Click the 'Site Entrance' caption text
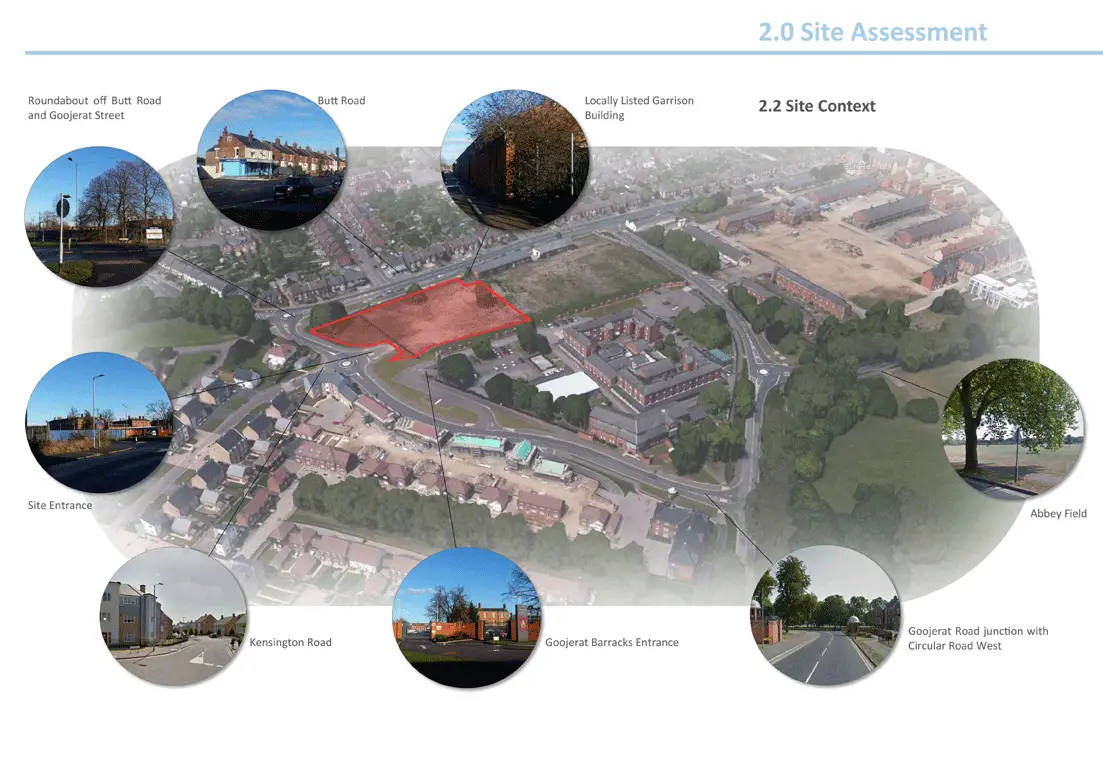This screenshot has width=1103, height=775. (x=60, y=506)
